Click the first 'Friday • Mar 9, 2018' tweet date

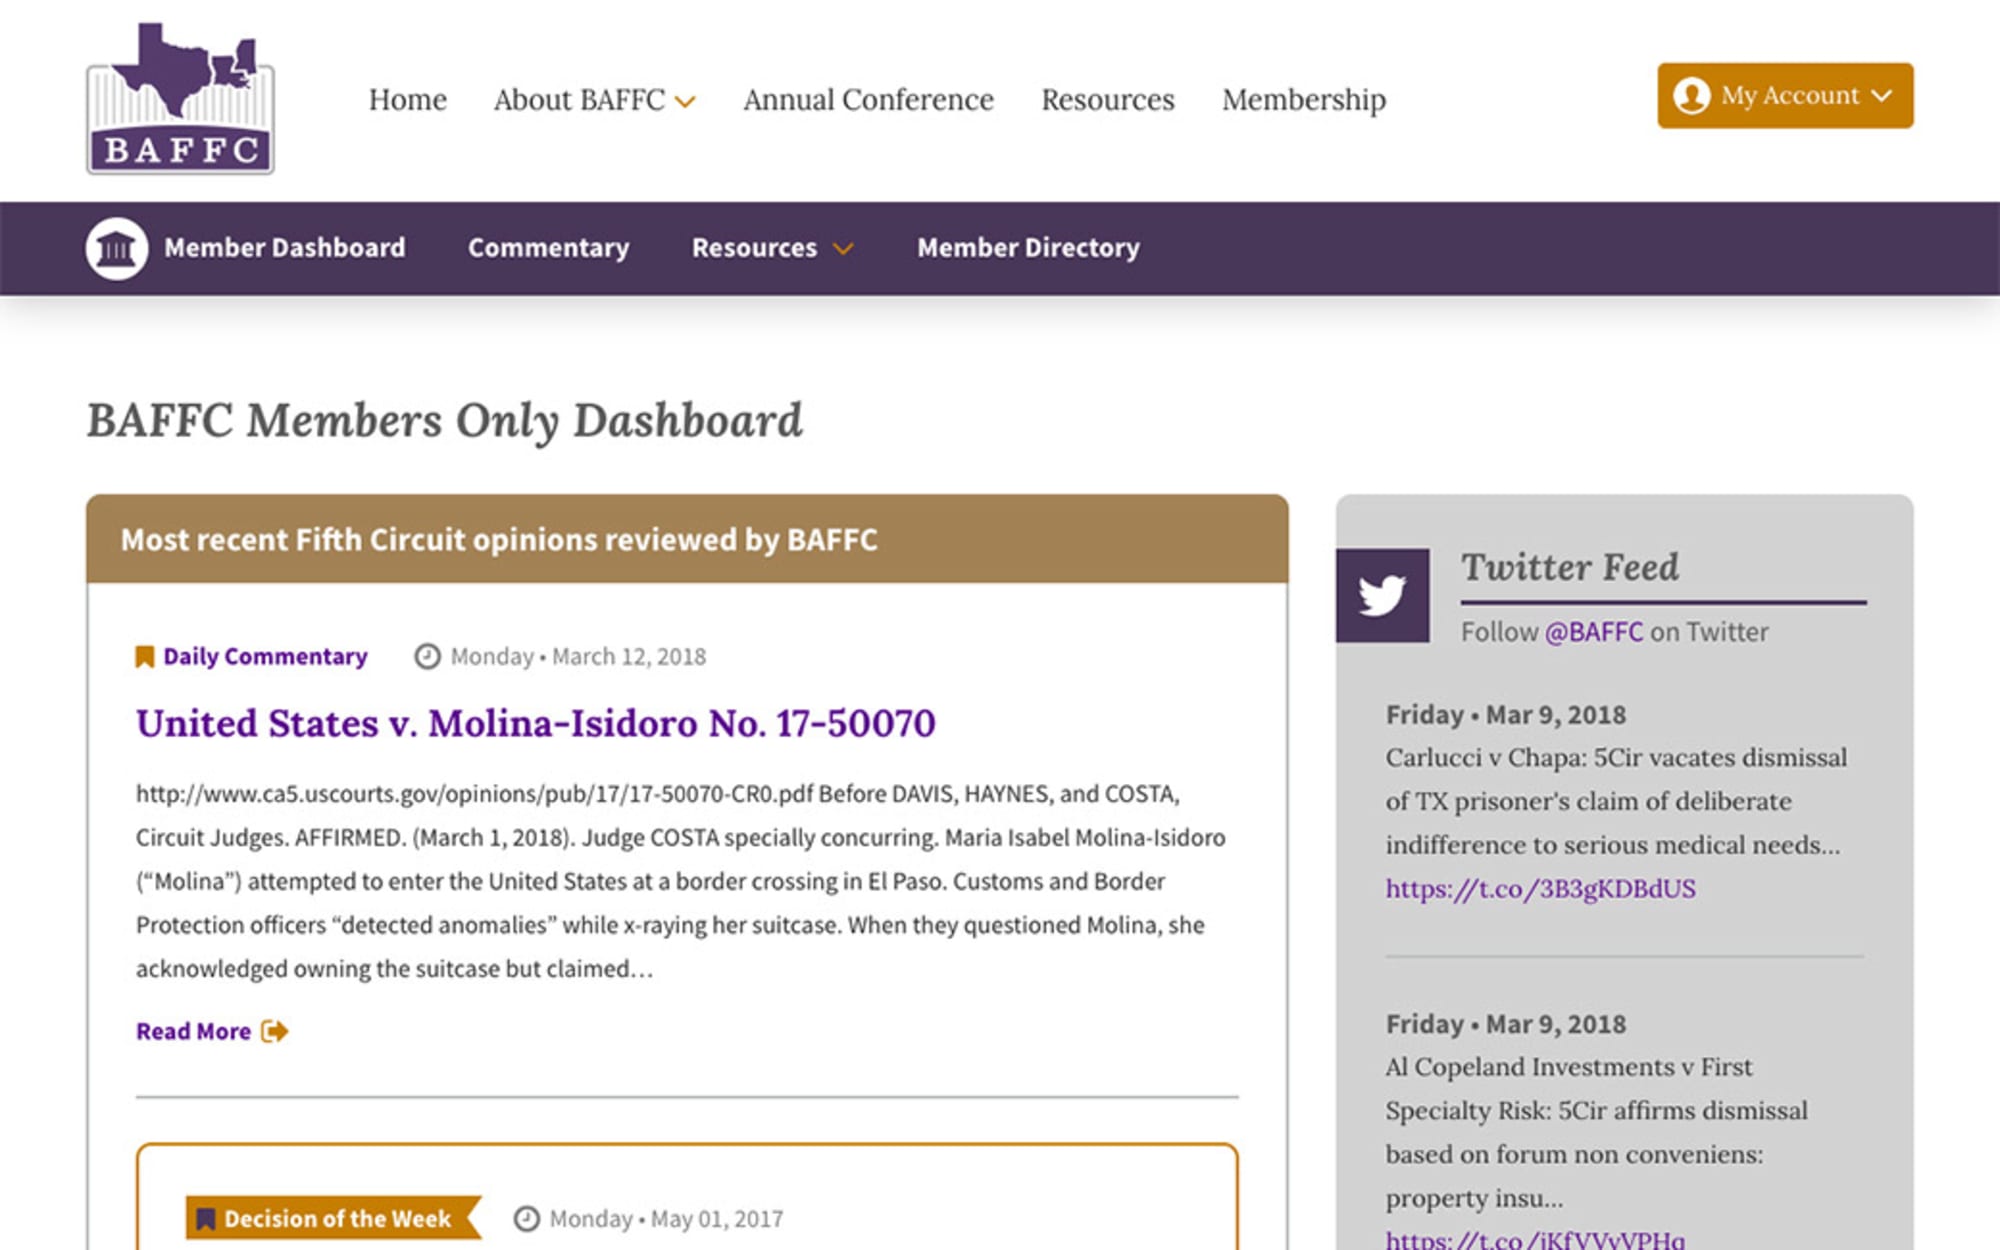(1506, 715)
